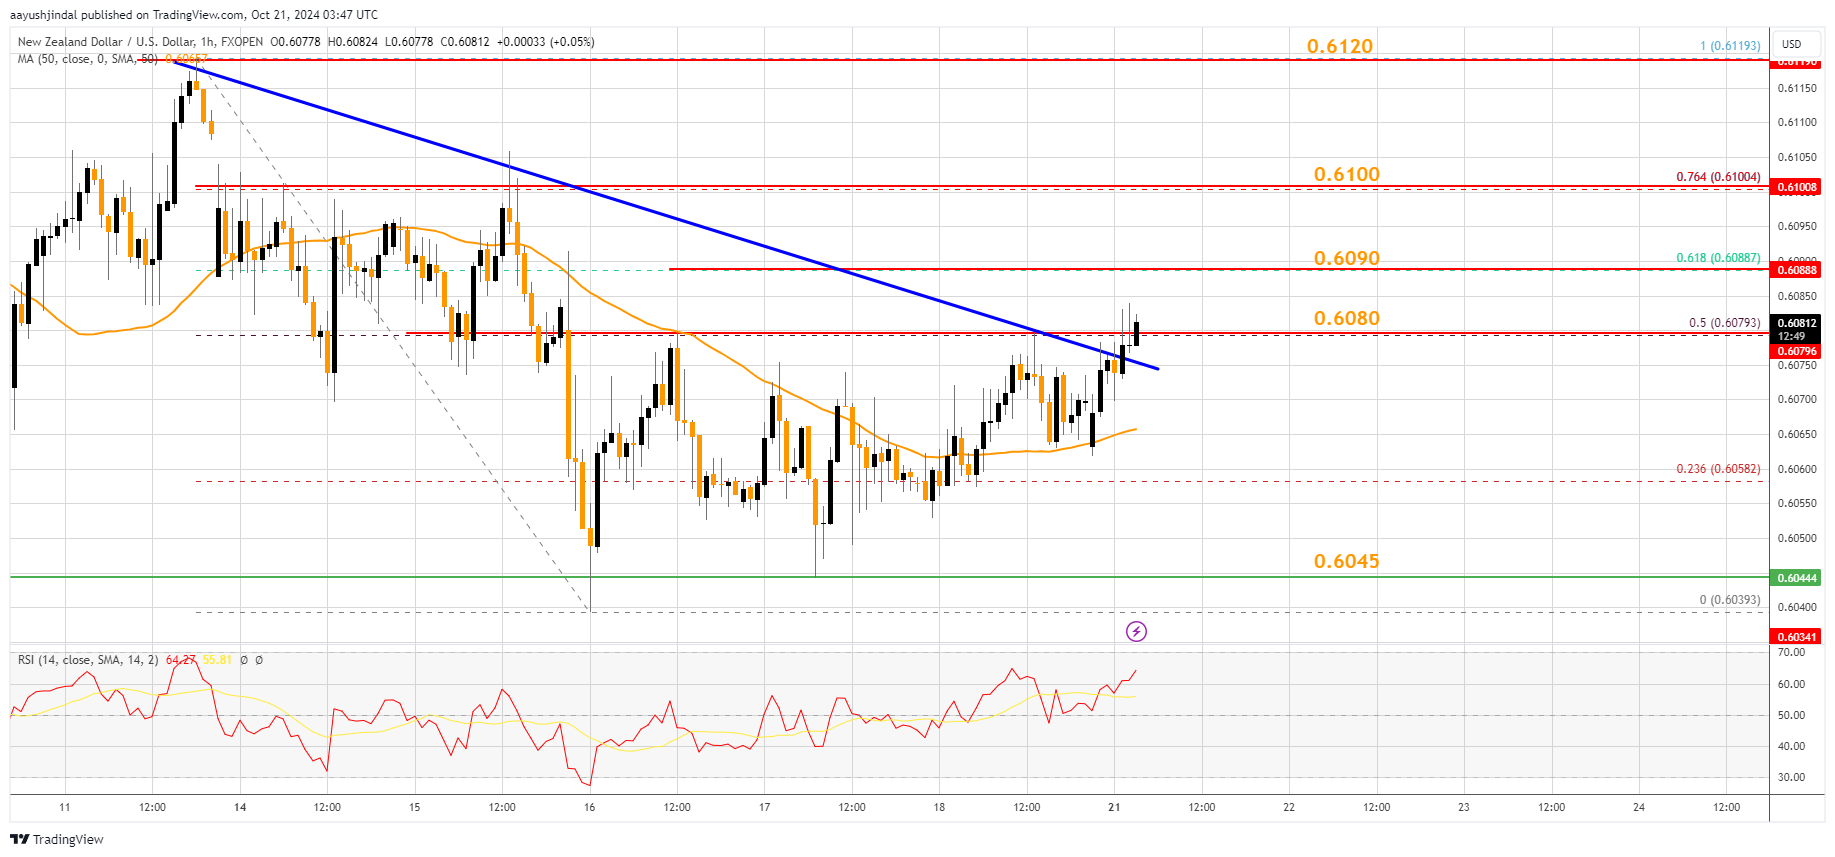
Task: Click the 0.61100 price axis value
Action: (1797, 123)
